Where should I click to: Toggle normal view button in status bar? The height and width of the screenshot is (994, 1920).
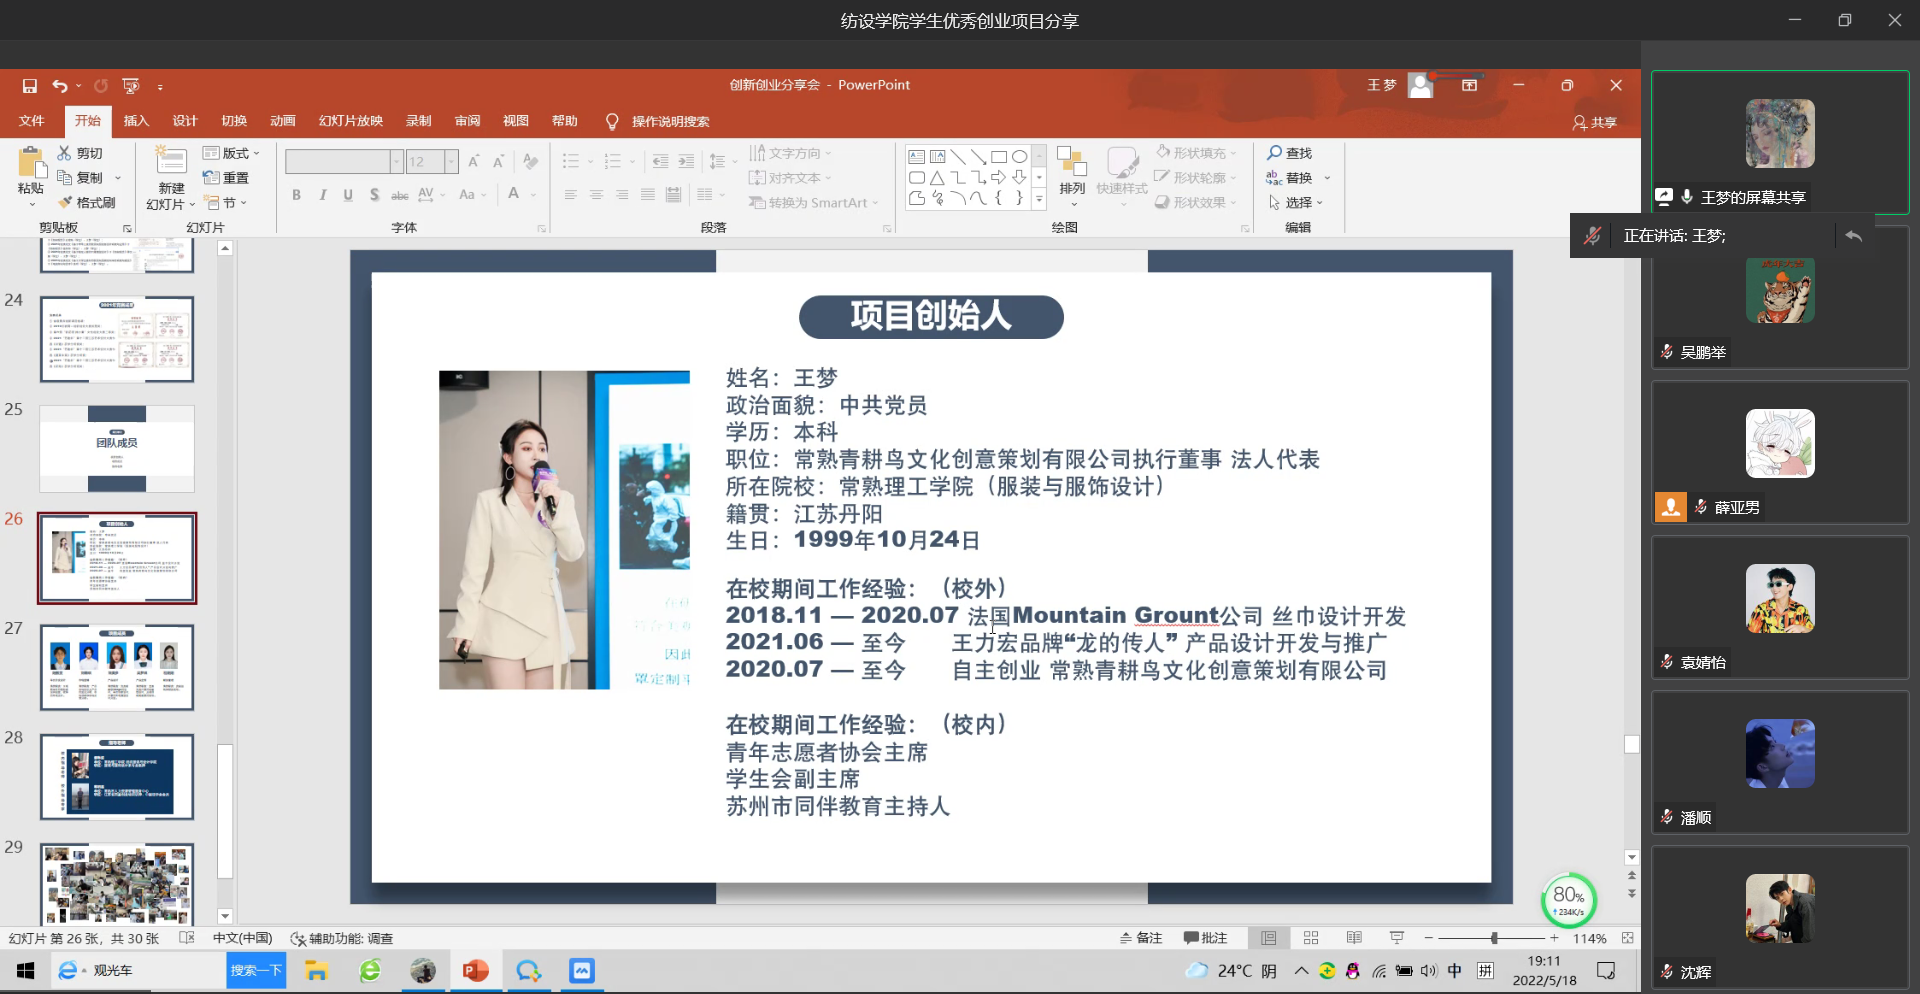click(x=1269, y=938)
